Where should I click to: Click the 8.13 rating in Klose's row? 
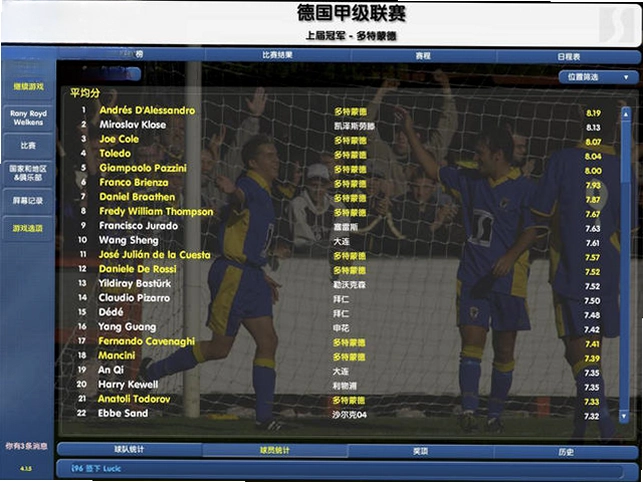[x=593, y=128]
